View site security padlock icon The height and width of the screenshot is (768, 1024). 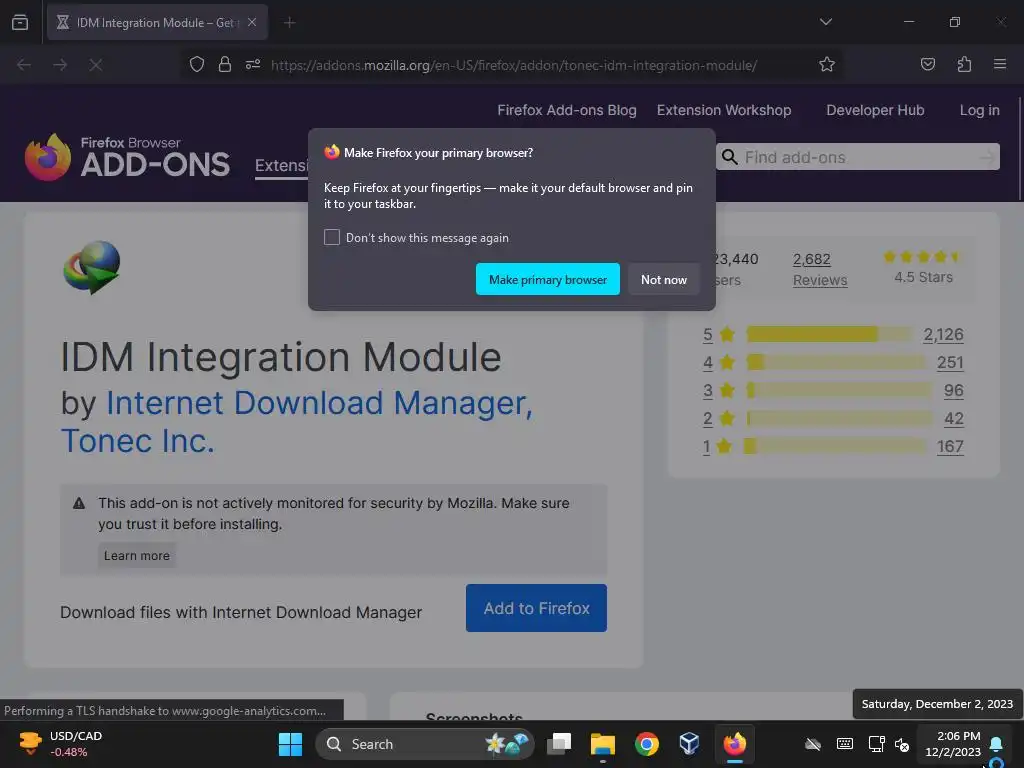pos(225,65)
